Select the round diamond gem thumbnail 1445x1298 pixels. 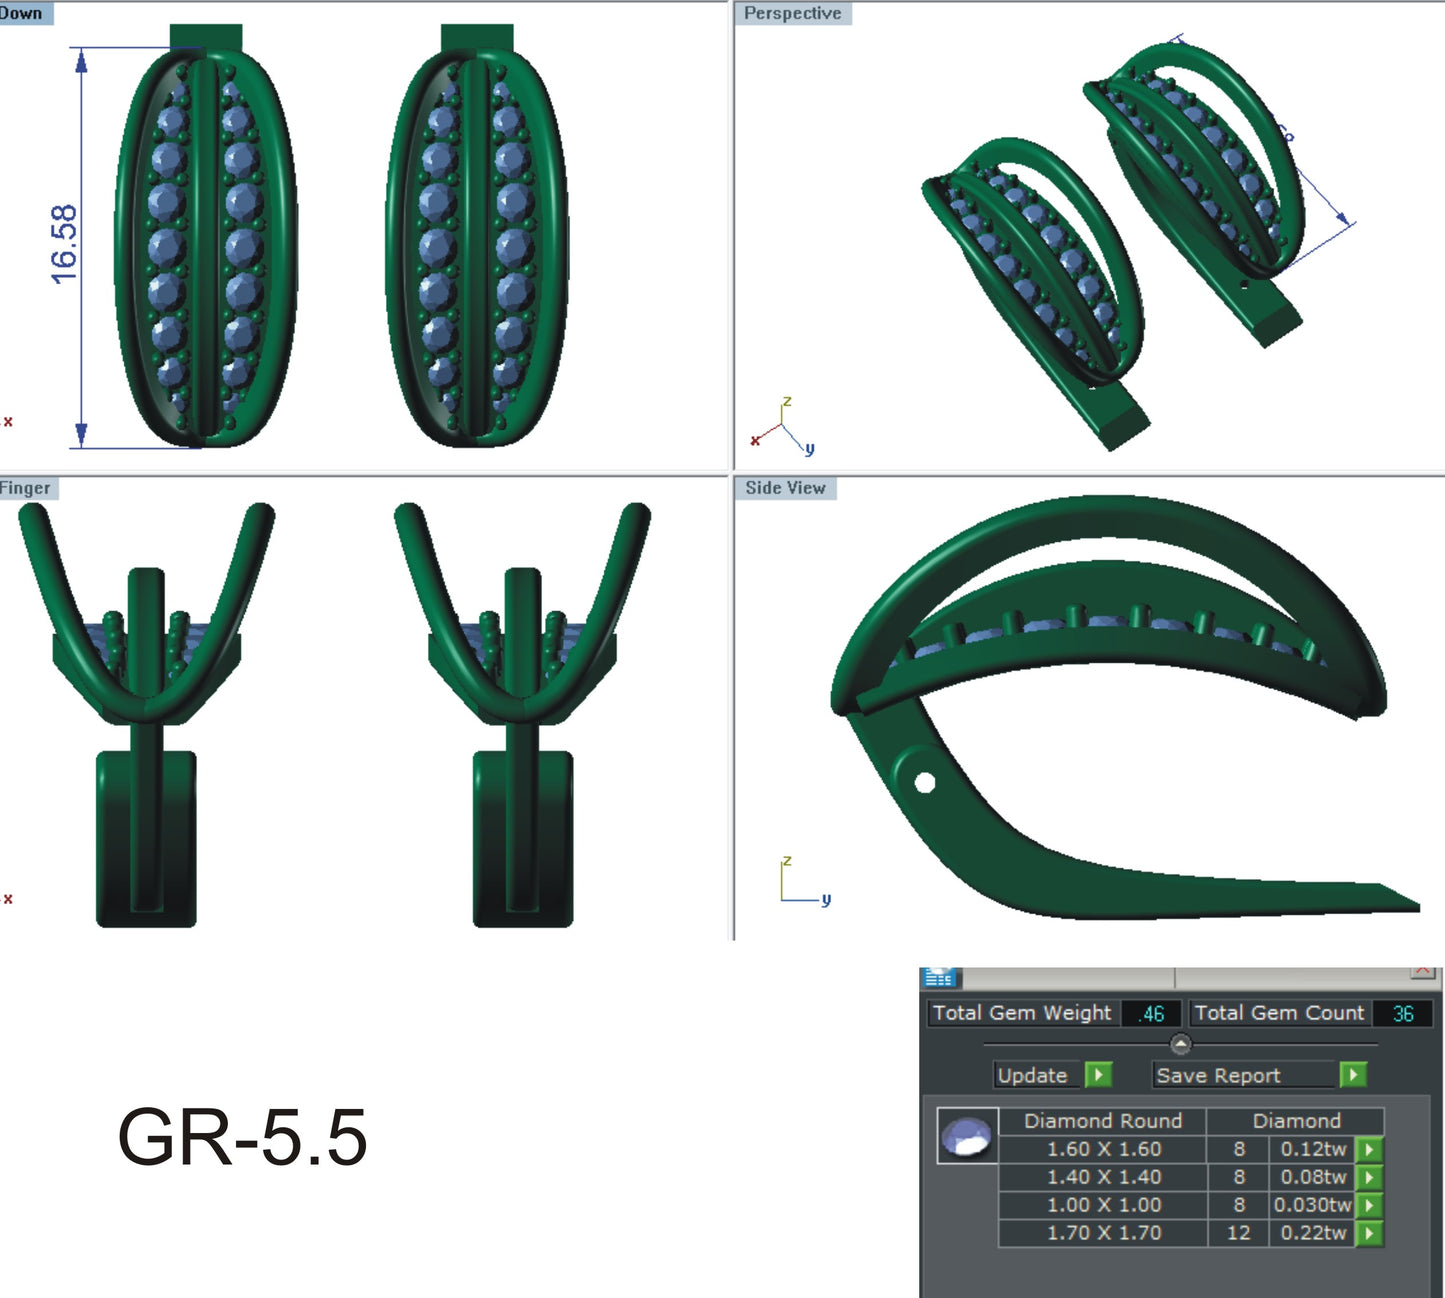coord(966,1135)
